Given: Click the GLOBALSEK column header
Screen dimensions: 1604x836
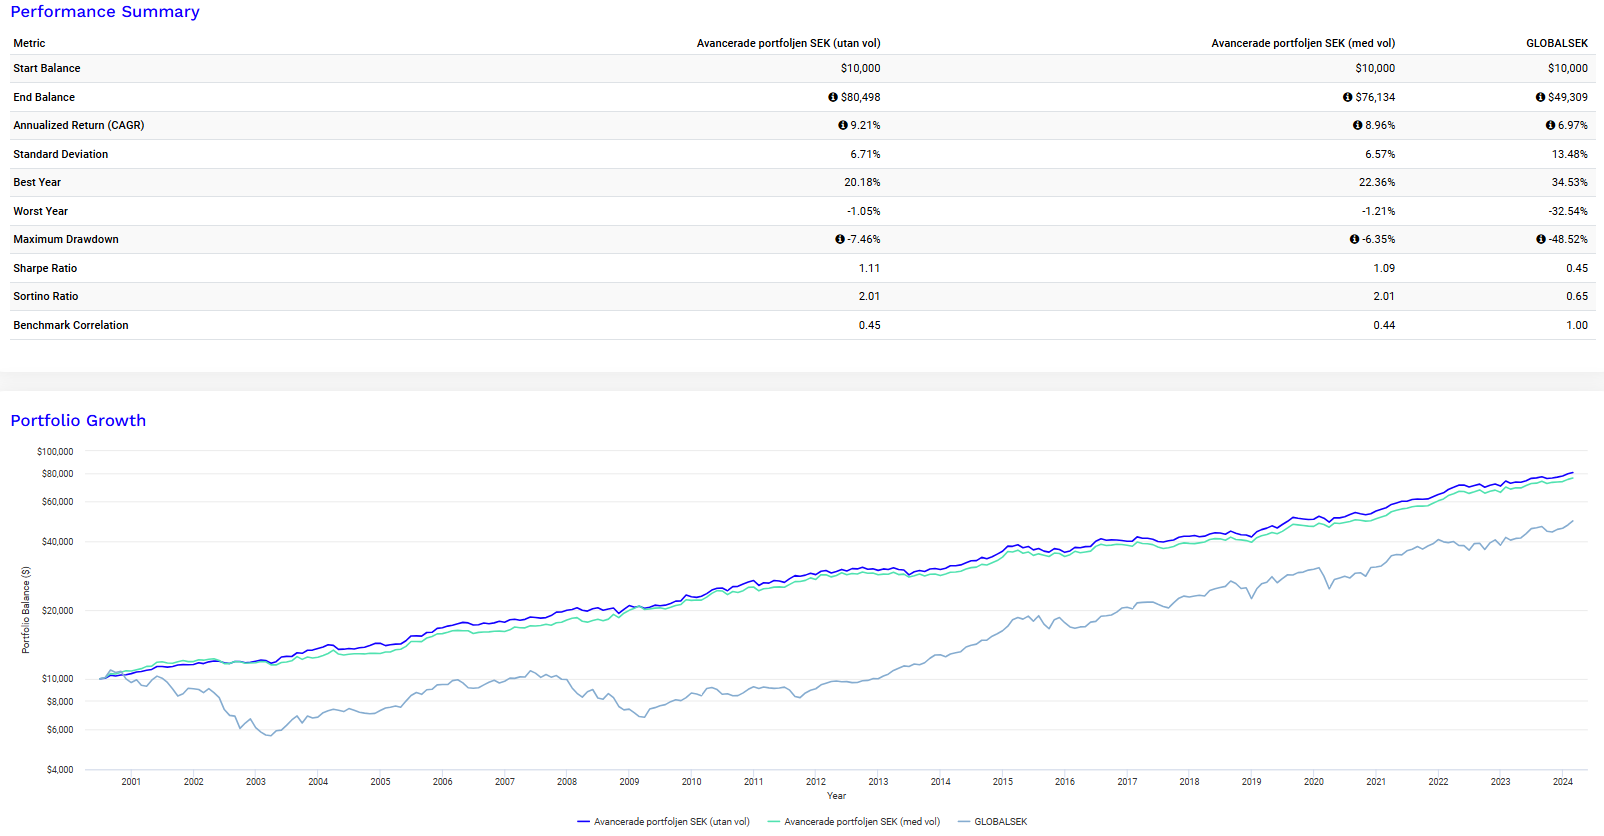Looking at the screenshot, I should pyautogui.click(x=1556, y=43).
